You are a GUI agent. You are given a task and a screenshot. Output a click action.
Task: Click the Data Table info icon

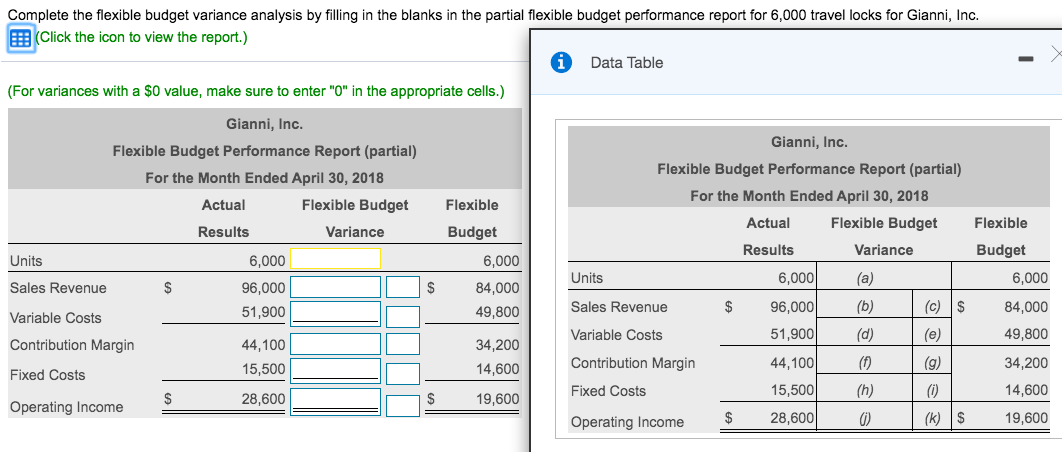coord(559,62)
